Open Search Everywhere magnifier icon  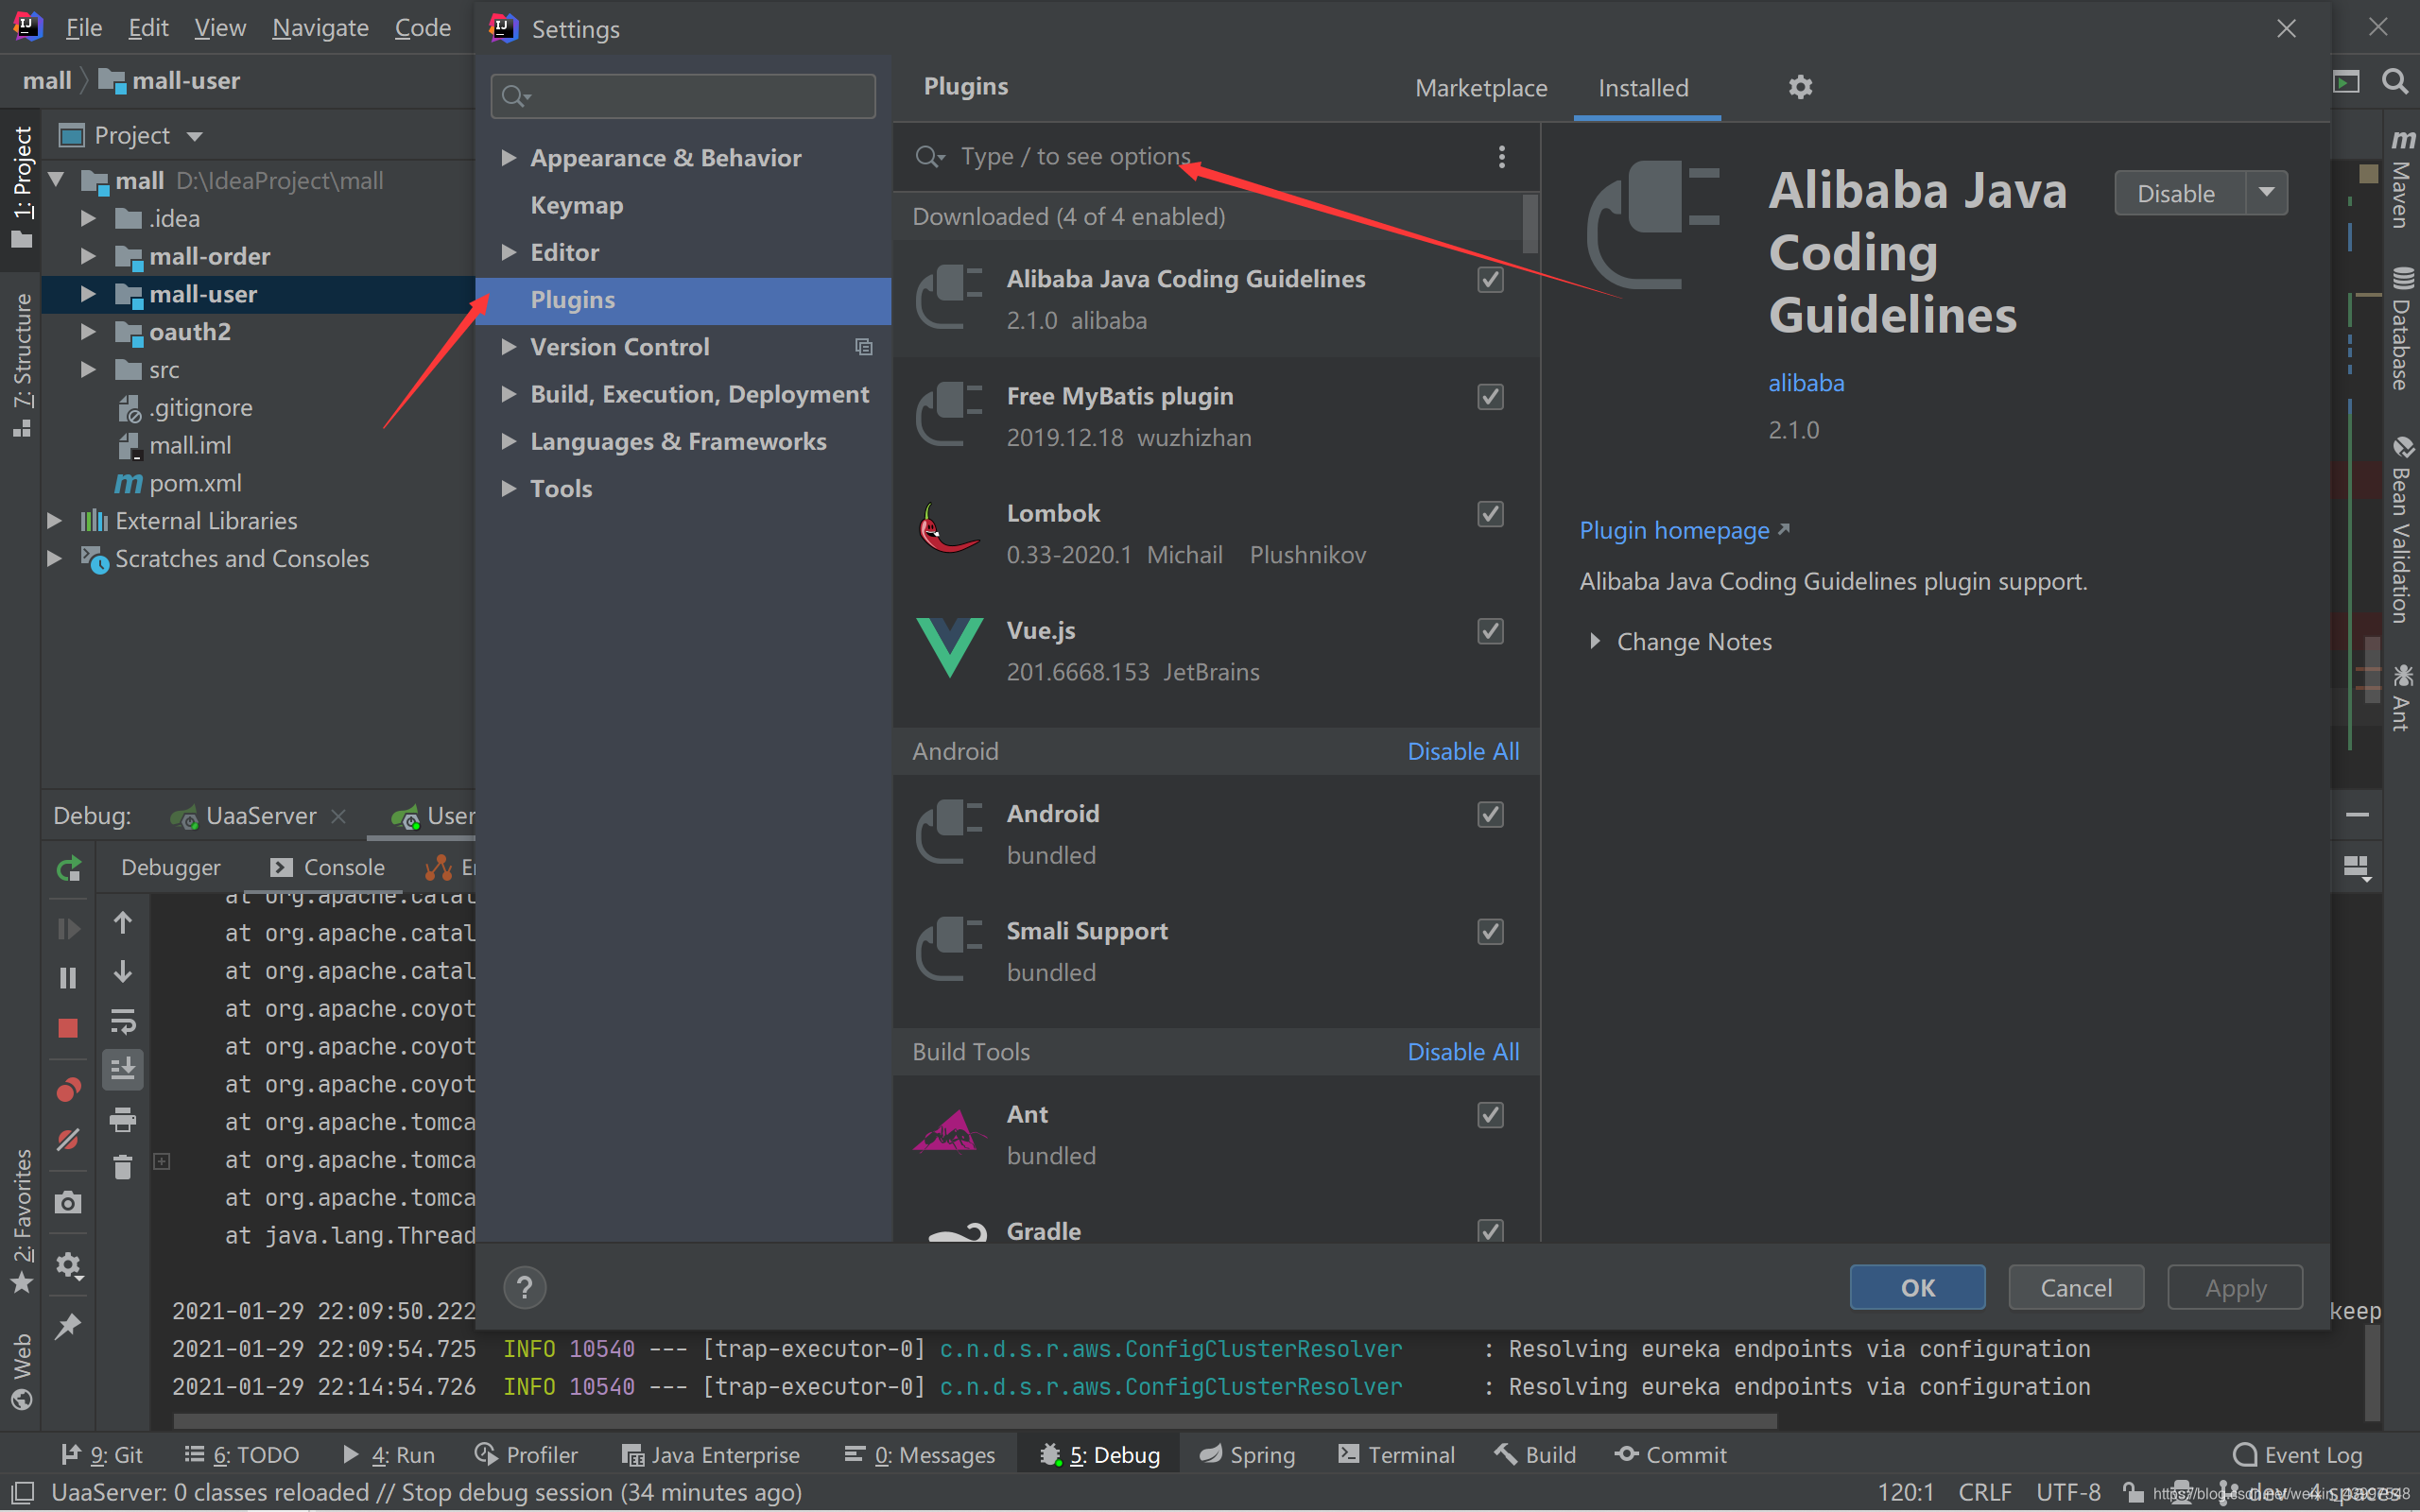2394,81
